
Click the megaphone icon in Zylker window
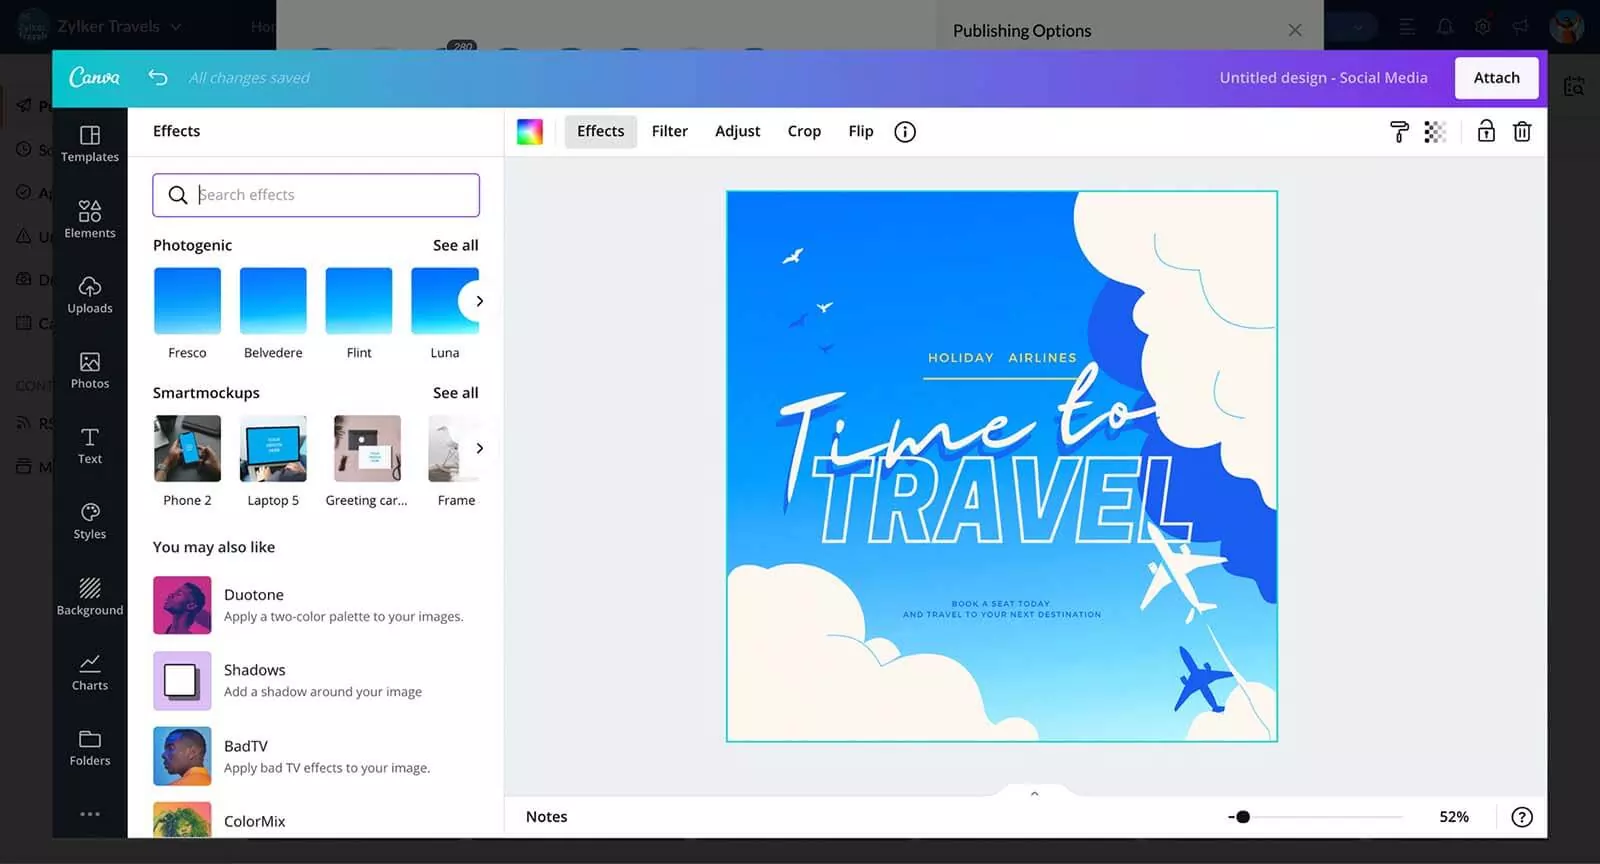click(1521, 27)
